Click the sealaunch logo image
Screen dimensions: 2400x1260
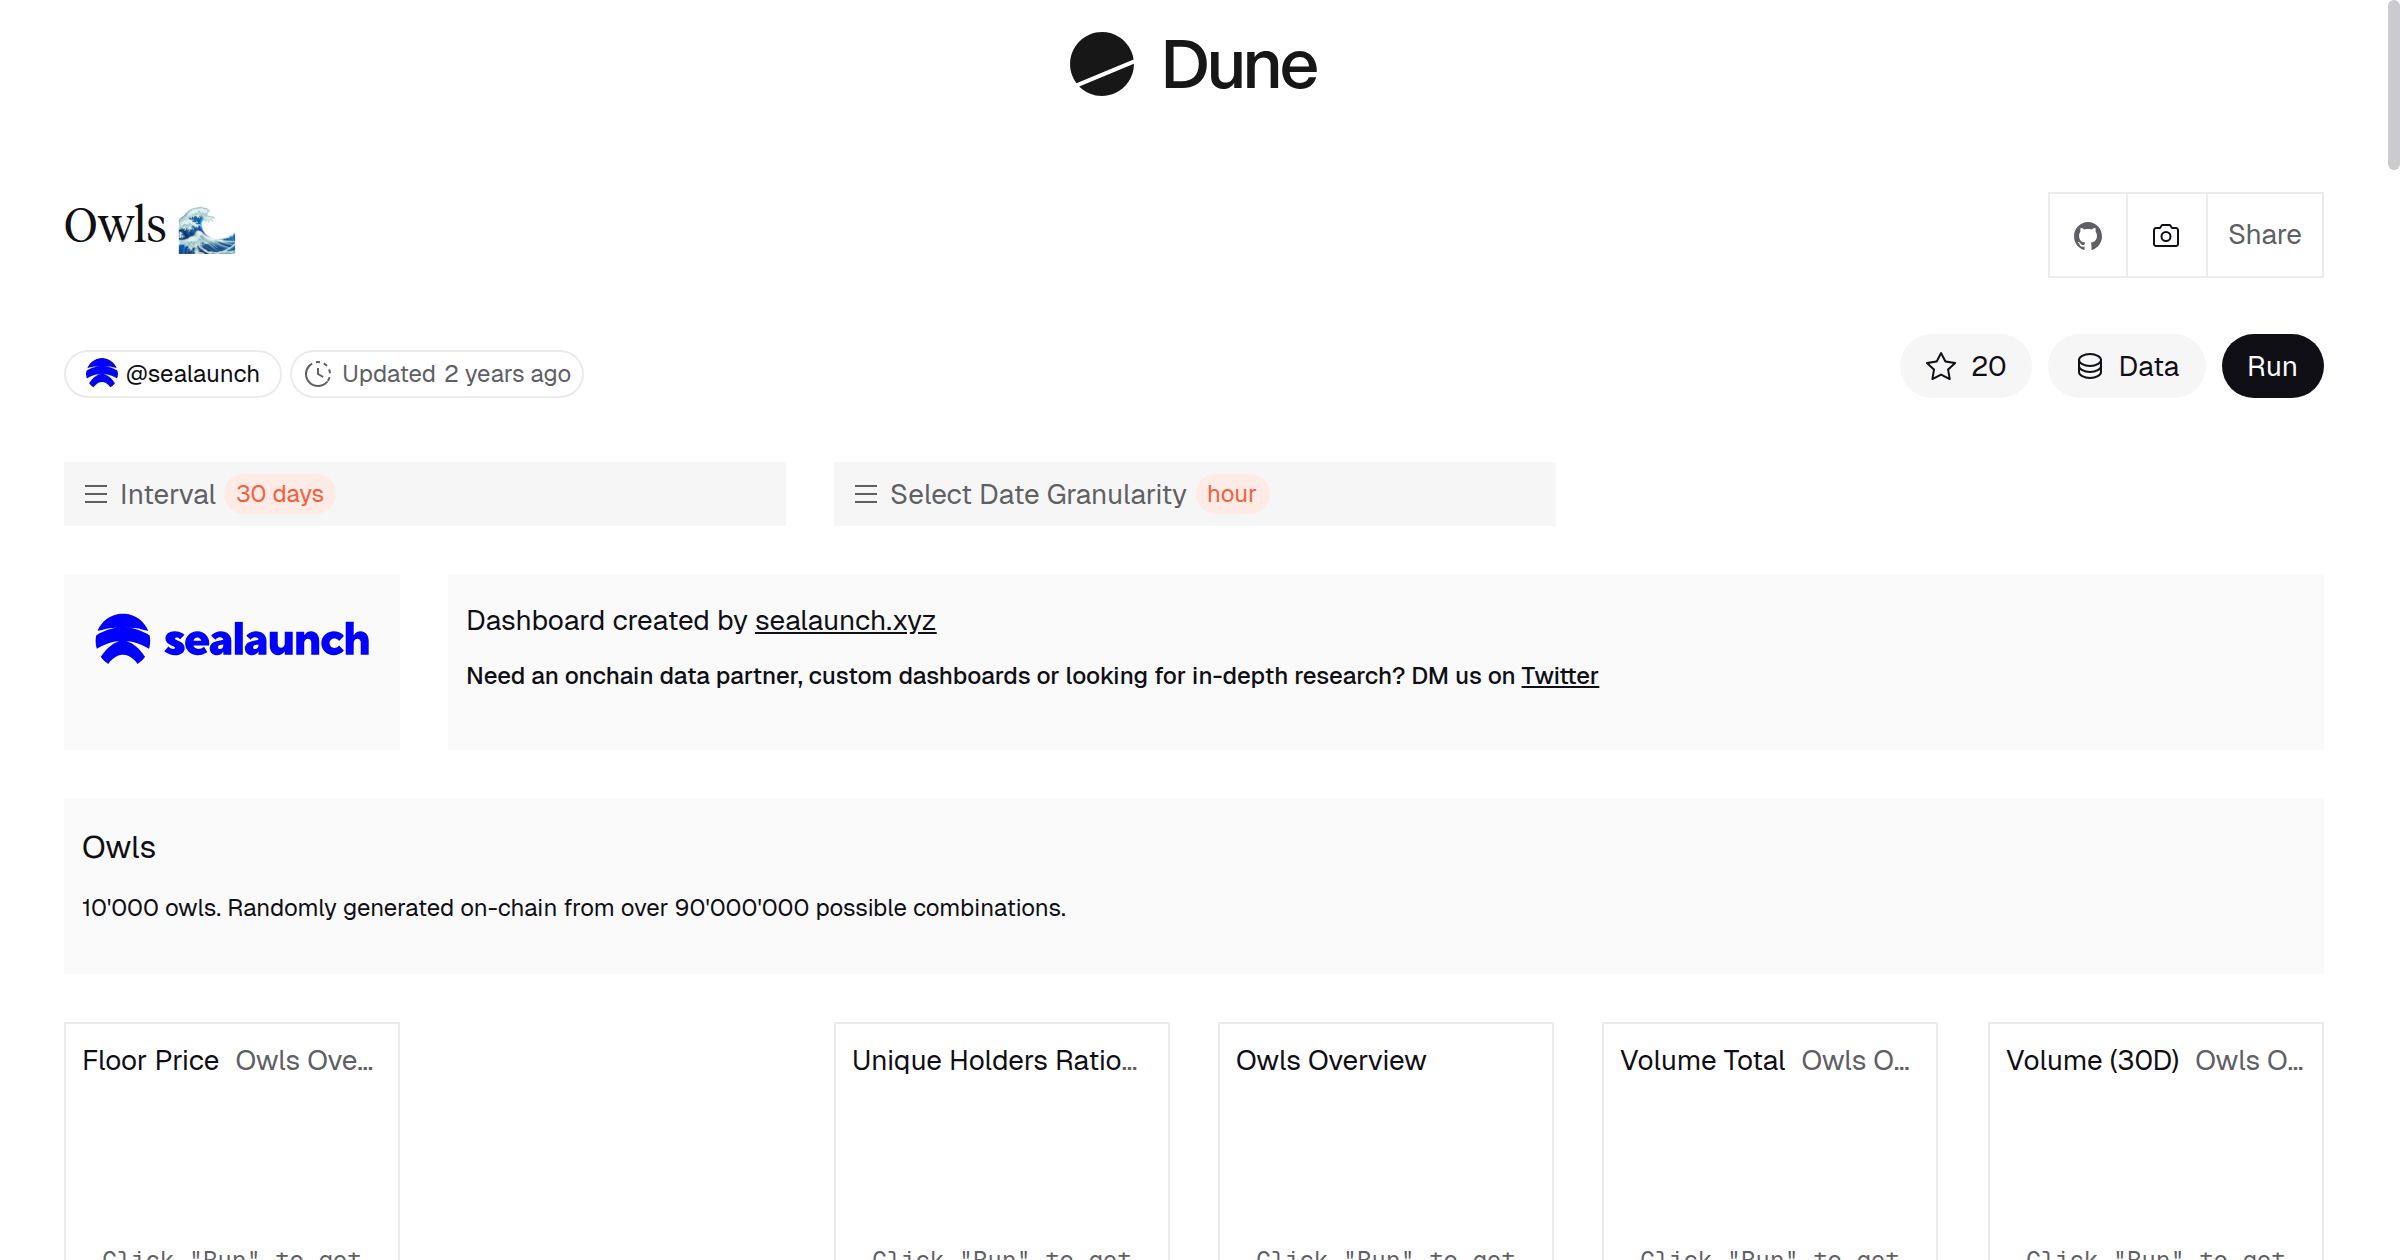tap(232, 640)
